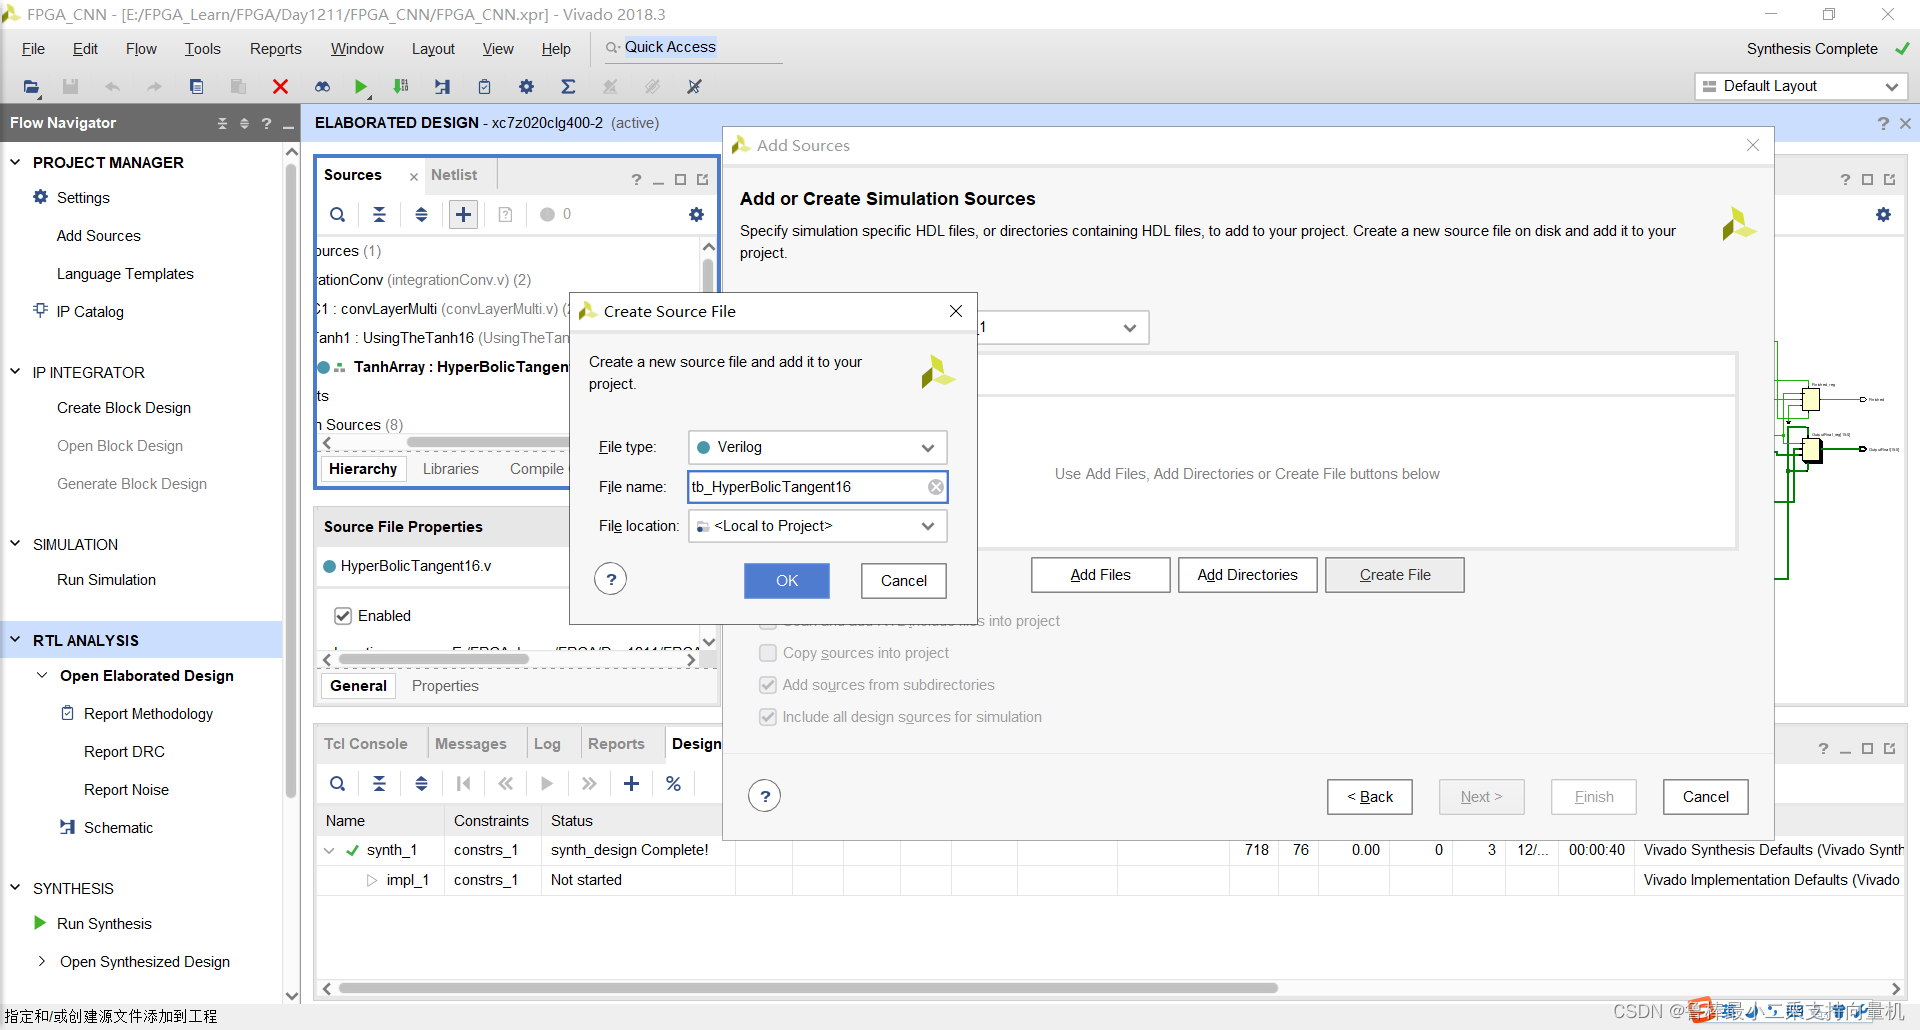Click the Add Directories button
This screenshot has height=1030, width=1920.
(1247, 575)
